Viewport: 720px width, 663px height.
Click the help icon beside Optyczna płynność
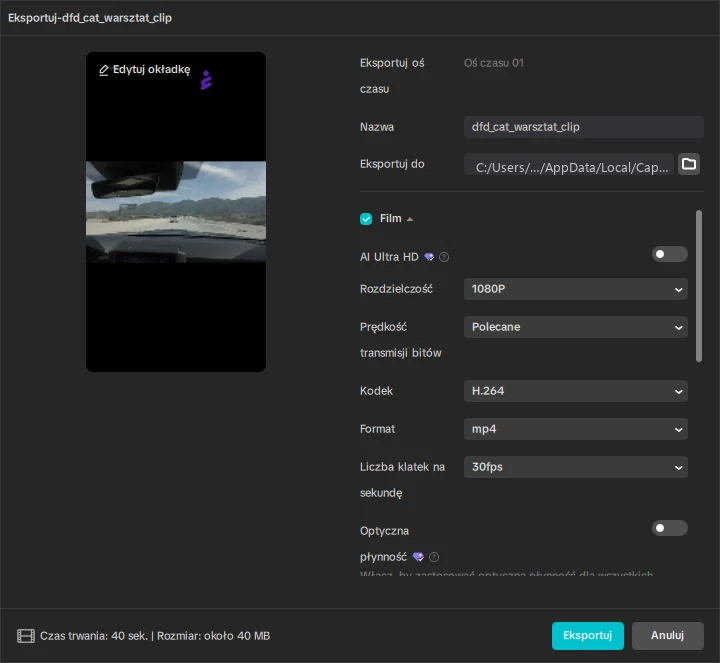point(433,557)
